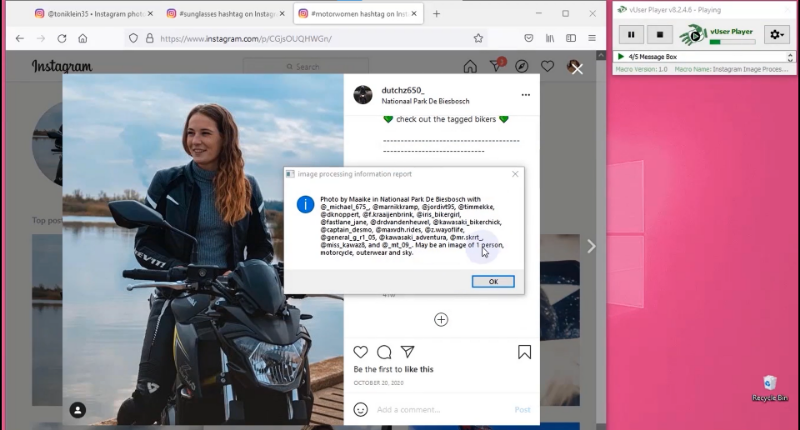Open Instagram explore compass icon
Image resolution: width=800 pixels, height=430 pixels.
(521, 66)
